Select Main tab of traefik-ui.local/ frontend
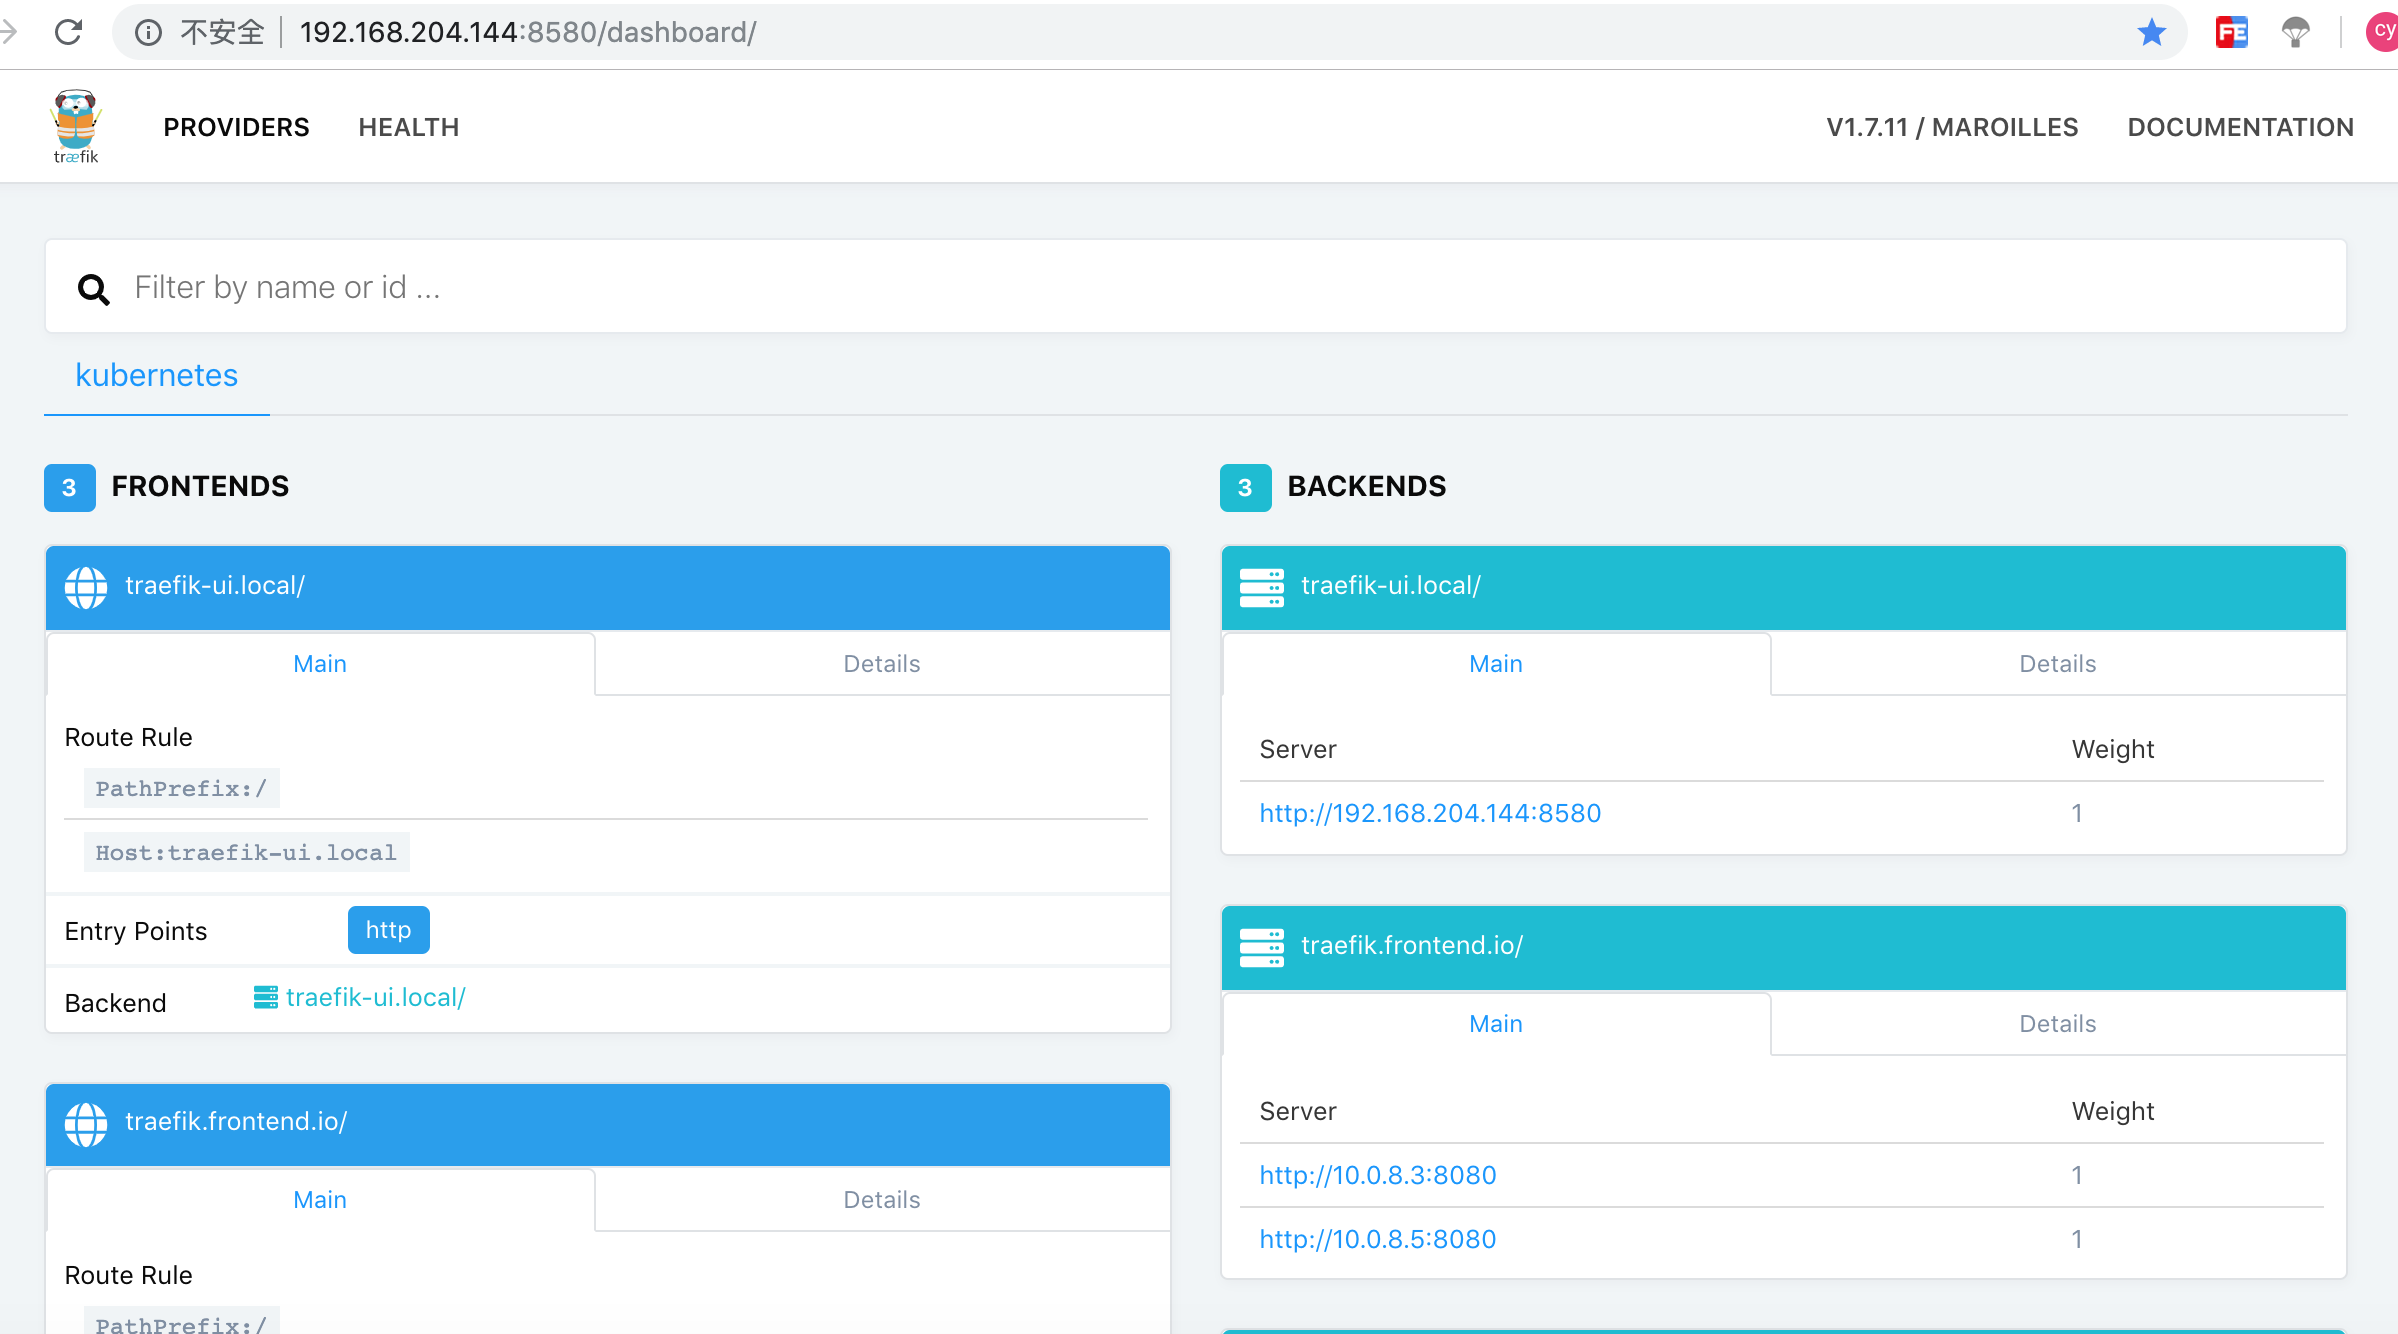Screen dimensions: 2398x1334 [320, 664]
